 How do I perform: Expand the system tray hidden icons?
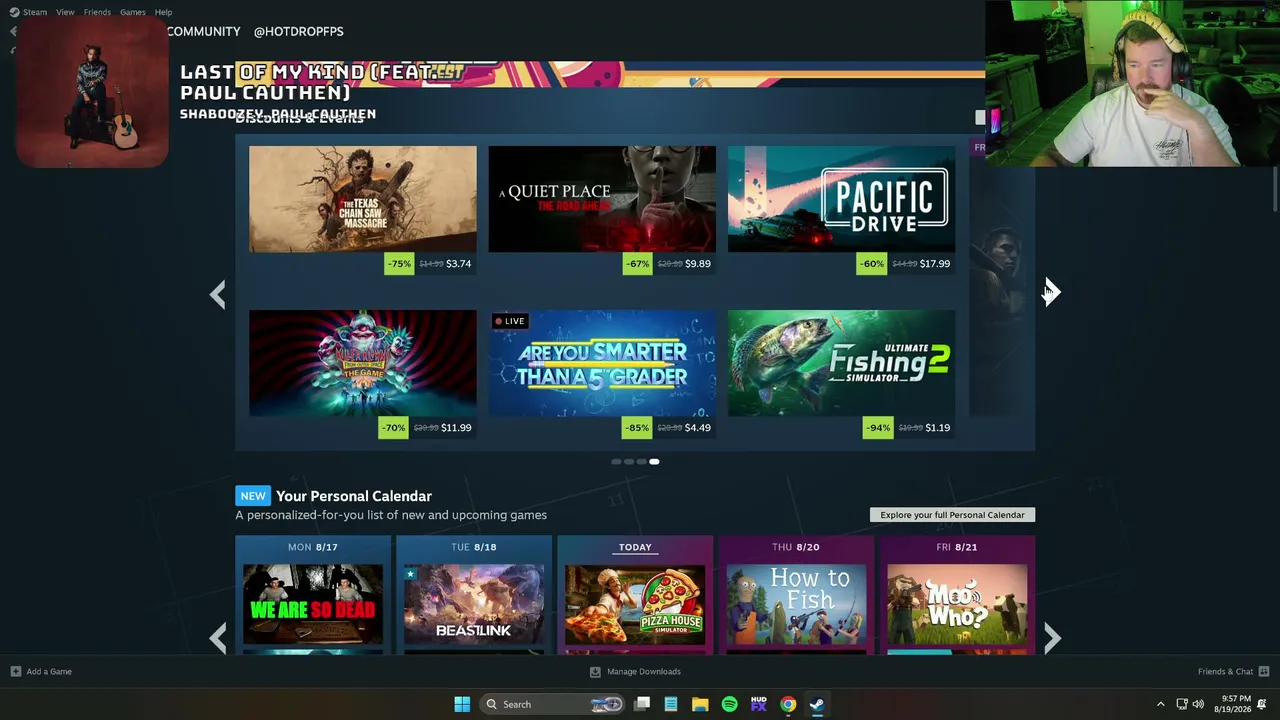(1160, 704)
